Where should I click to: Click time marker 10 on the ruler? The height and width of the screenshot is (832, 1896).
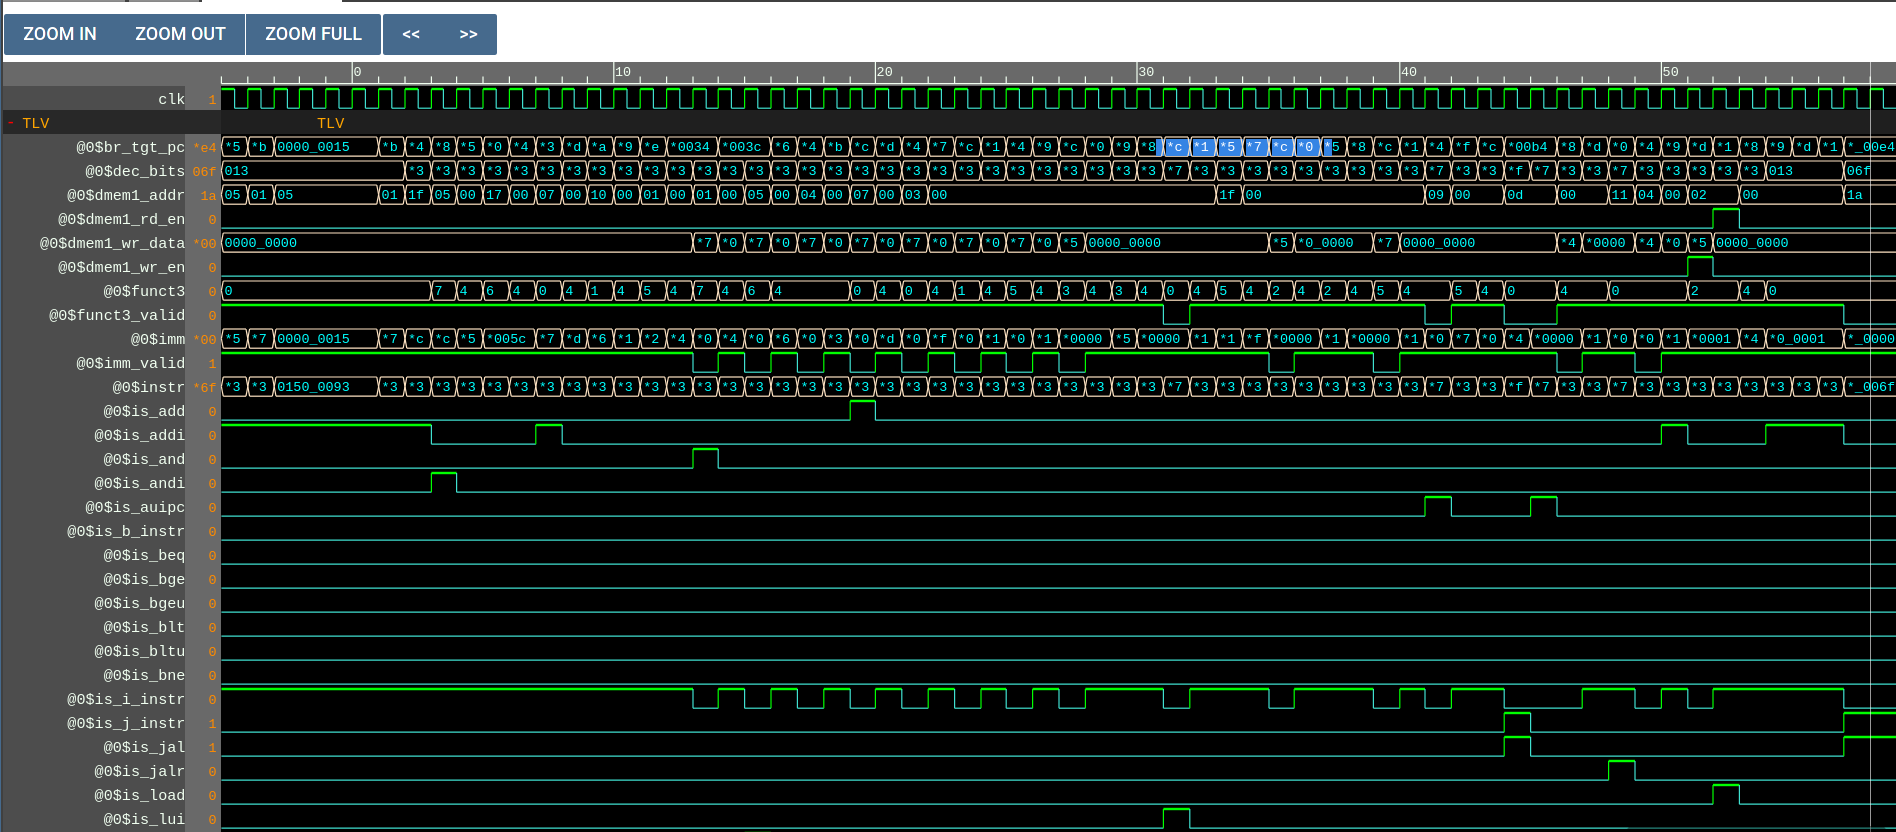coord(623,72)
